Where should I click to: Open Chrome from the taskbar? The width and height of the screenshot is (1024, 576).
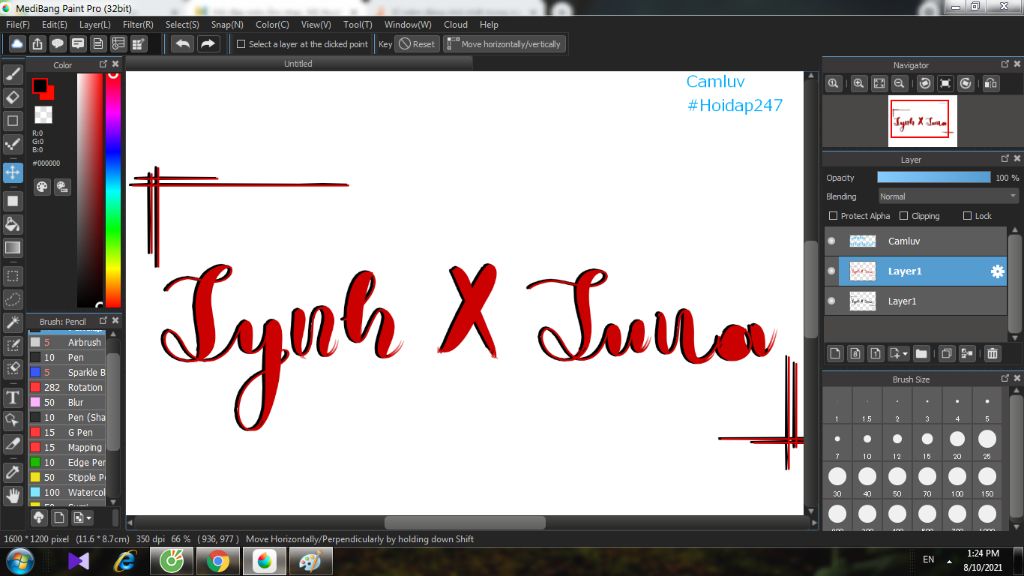218,561
